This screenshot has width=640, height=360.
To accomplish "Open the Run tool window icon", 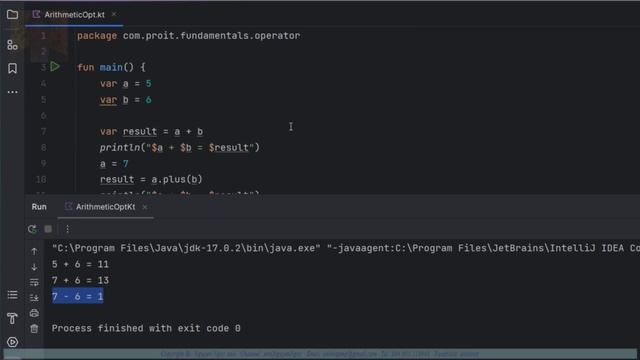I will tap(12, 342).
